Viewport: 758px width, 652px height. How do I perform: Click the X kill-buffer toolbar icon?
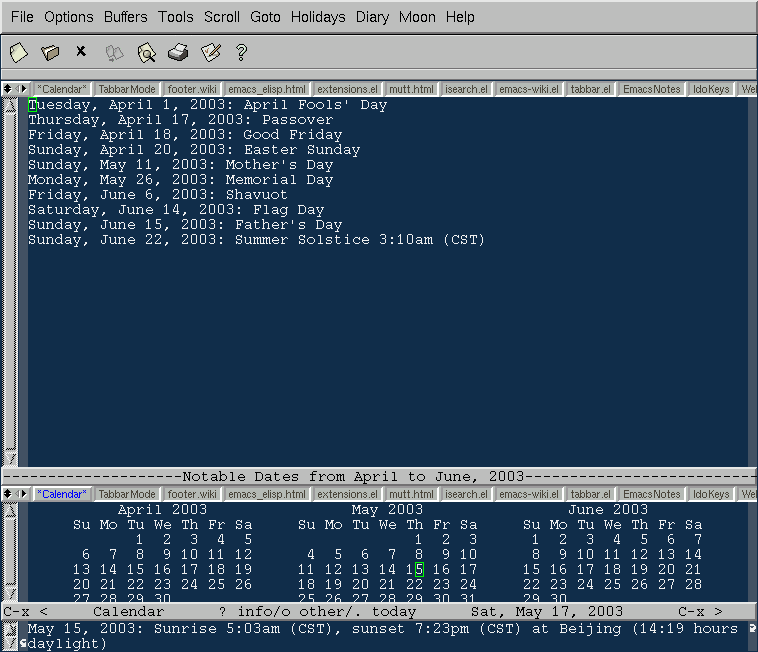81,51
